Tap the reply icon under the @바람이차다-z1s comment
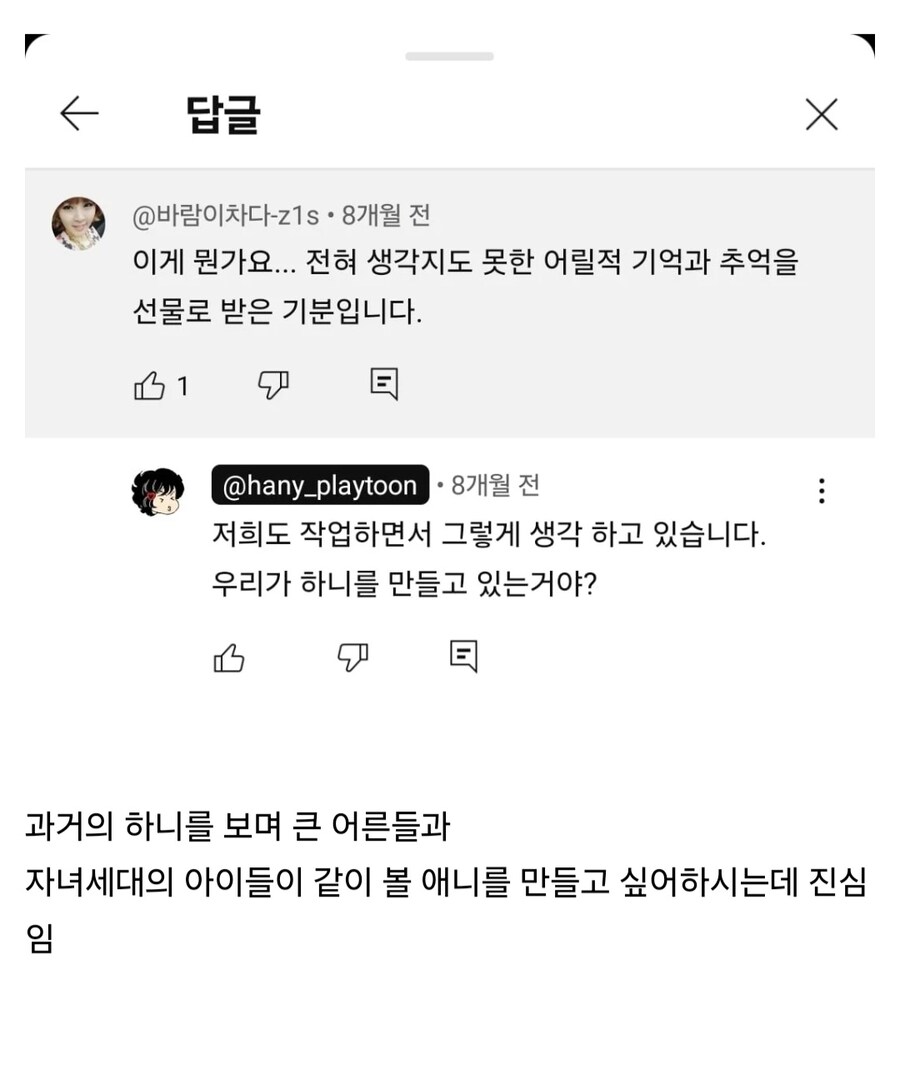Image resolution: width=900 pixels, height=1079 pixels. click(384, 384)
